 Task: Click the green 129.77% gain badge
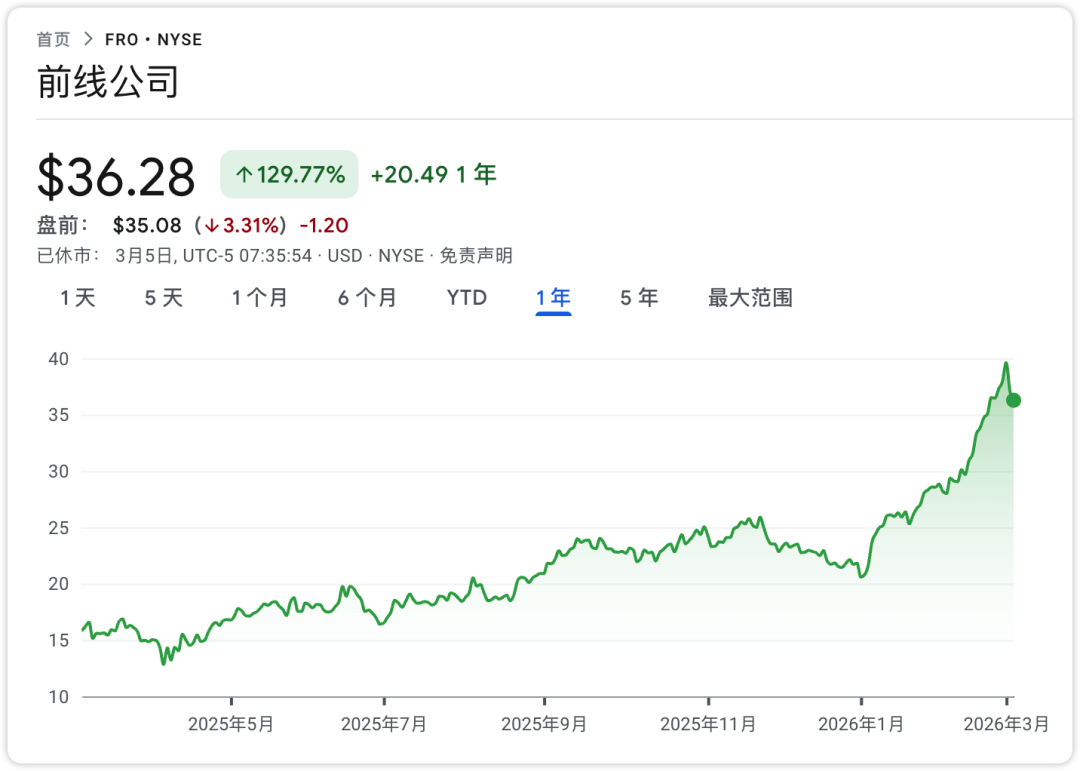289,175
